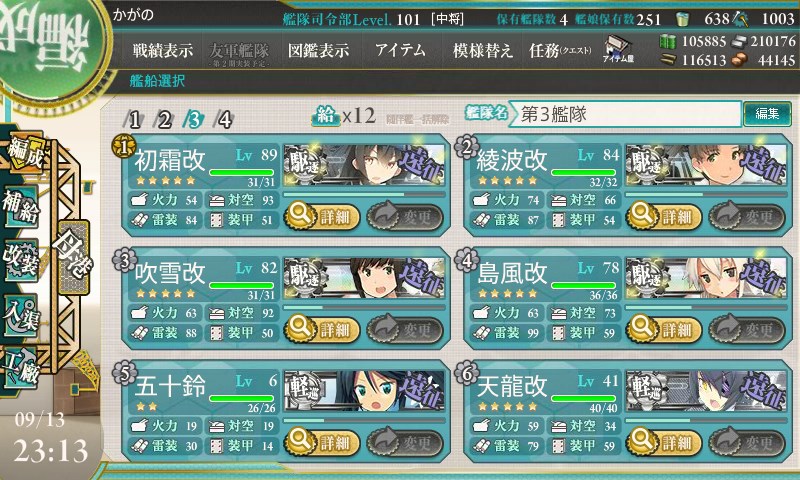Switch to fleet tab 4
Viewport: 800px width, 480px height.
coord(224,120)
